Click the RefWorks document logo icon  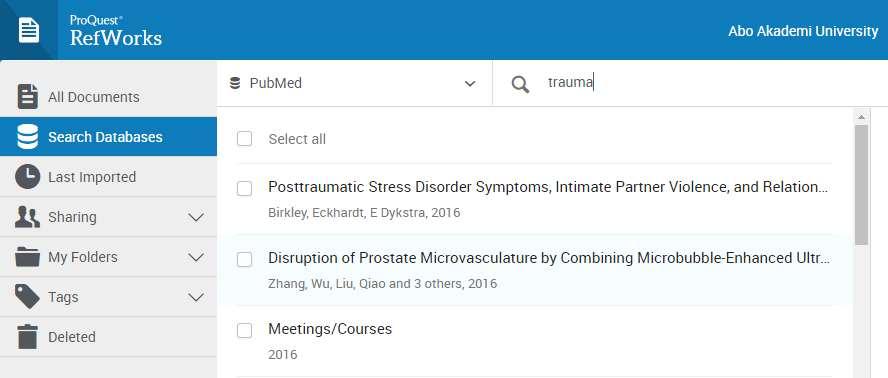(x=29, y=30)
